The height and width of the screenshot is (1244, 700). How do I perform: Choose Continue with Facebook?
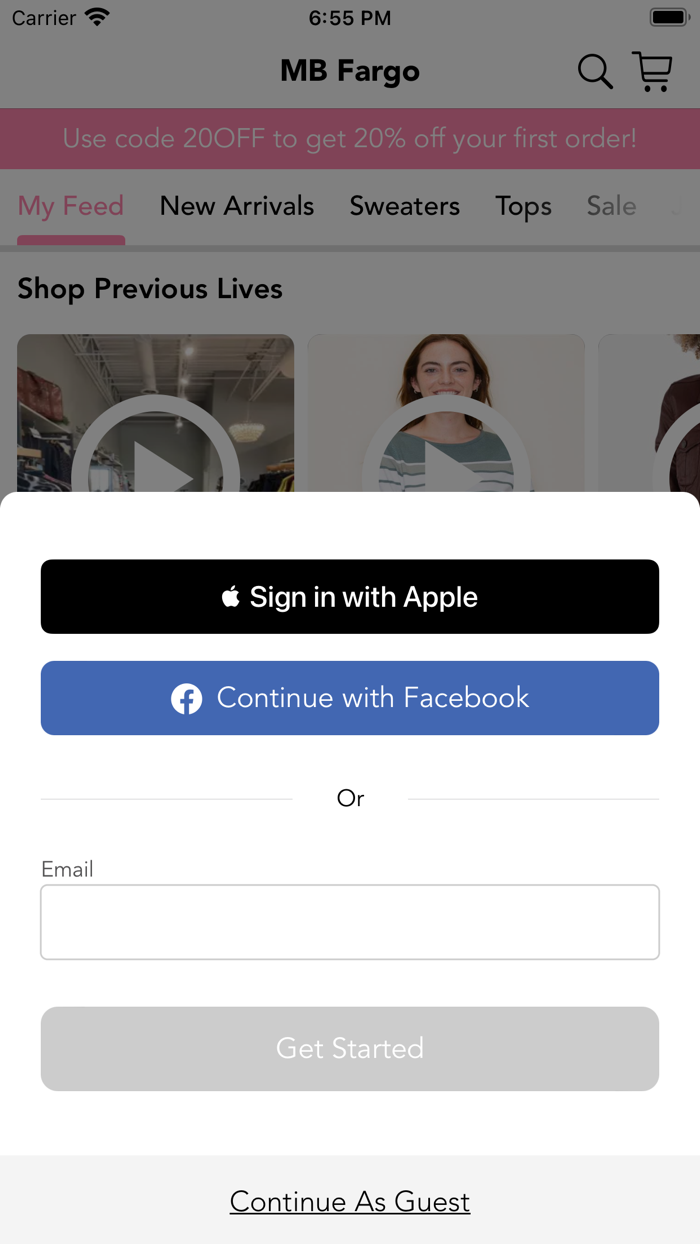[x=350, y=698]
